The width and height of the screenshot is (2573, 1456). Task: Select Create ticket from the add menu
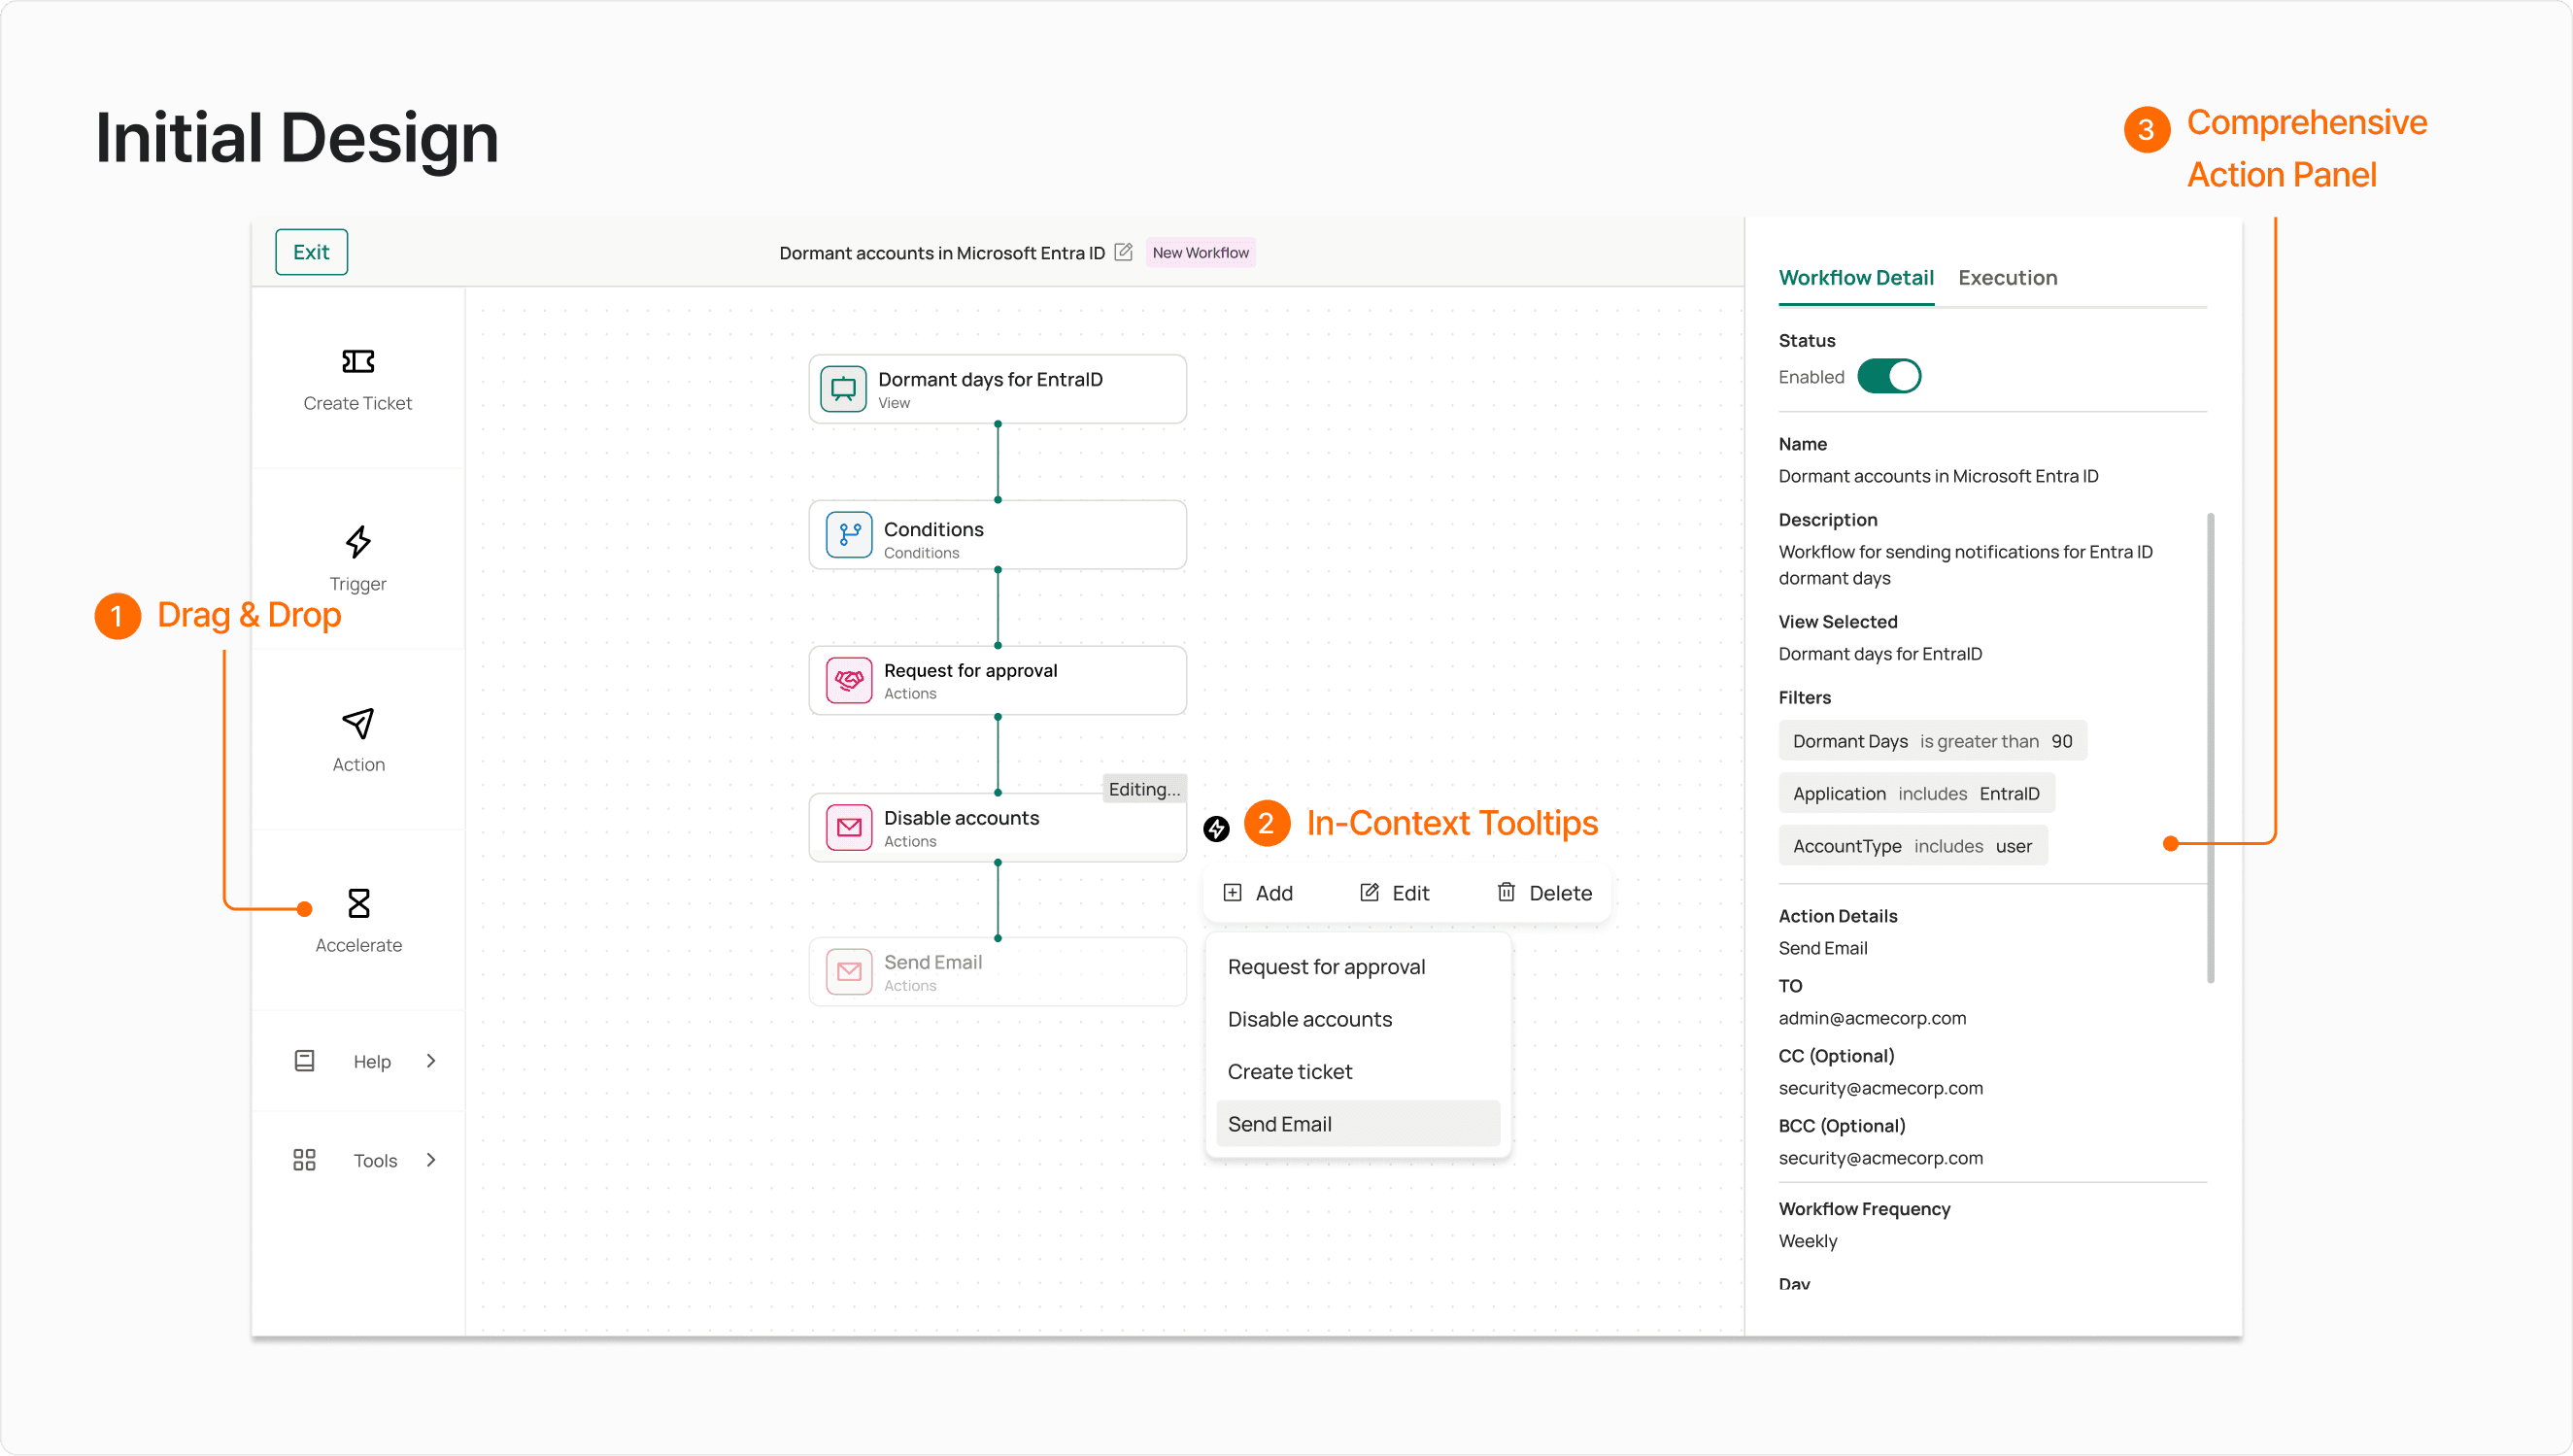point(1289,1072)
